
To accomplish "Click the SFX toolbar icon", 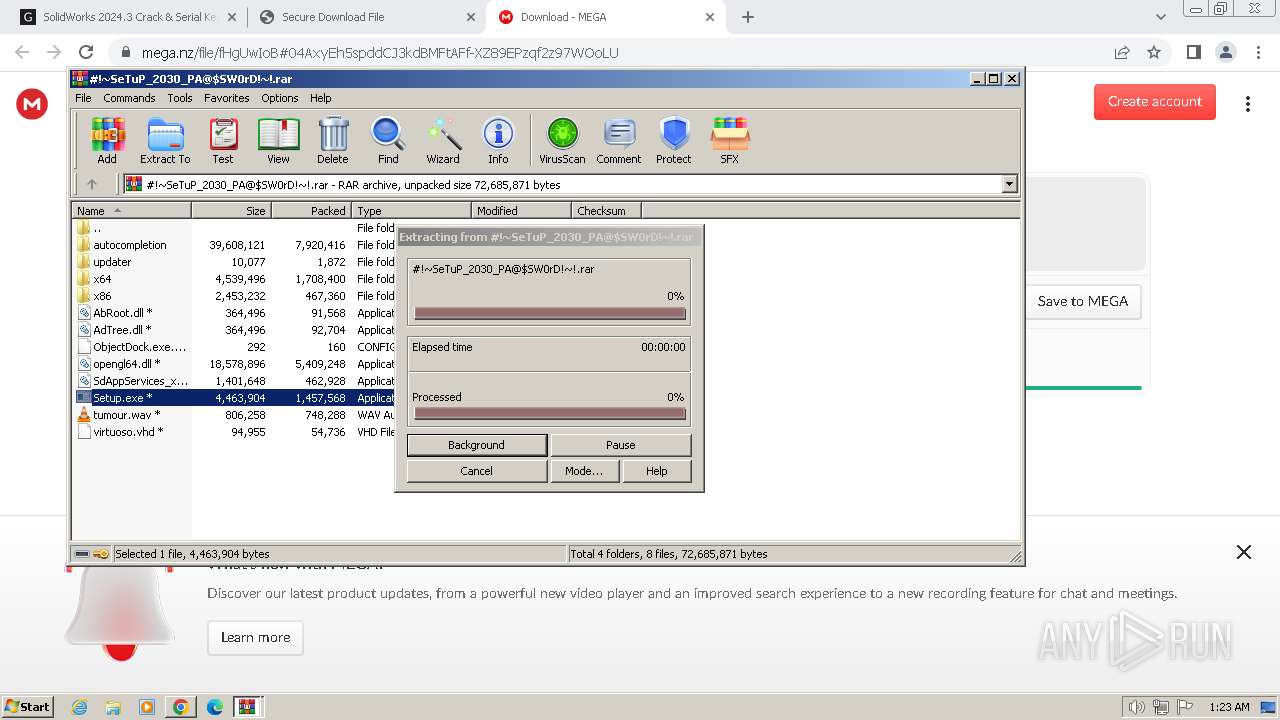I will (730, 140).
